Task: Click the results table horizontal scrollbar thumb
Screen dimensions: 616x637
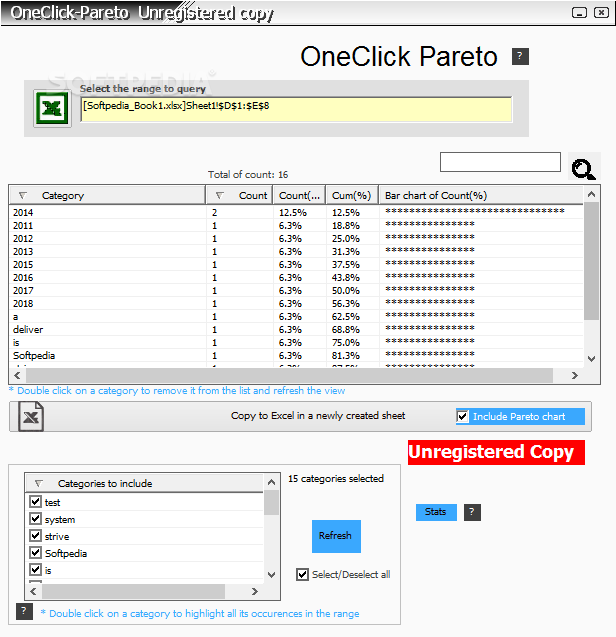Action: click(290, 375)
